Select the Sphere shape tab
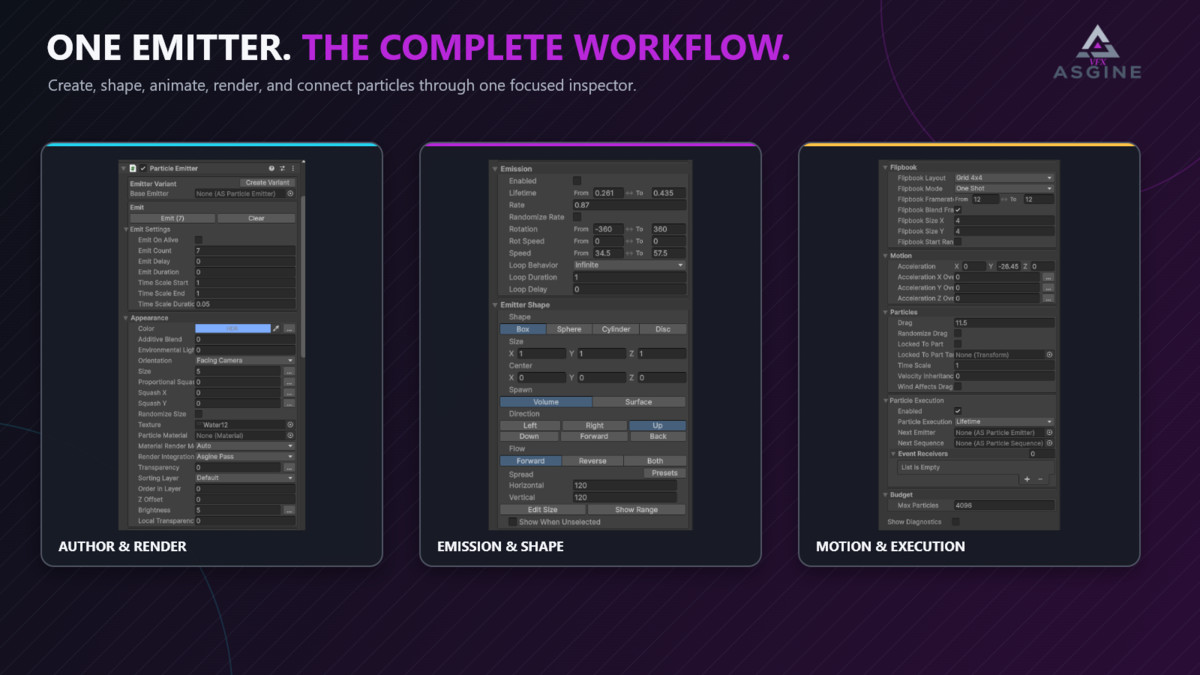The image size is (1200, 675). (569, 329)
